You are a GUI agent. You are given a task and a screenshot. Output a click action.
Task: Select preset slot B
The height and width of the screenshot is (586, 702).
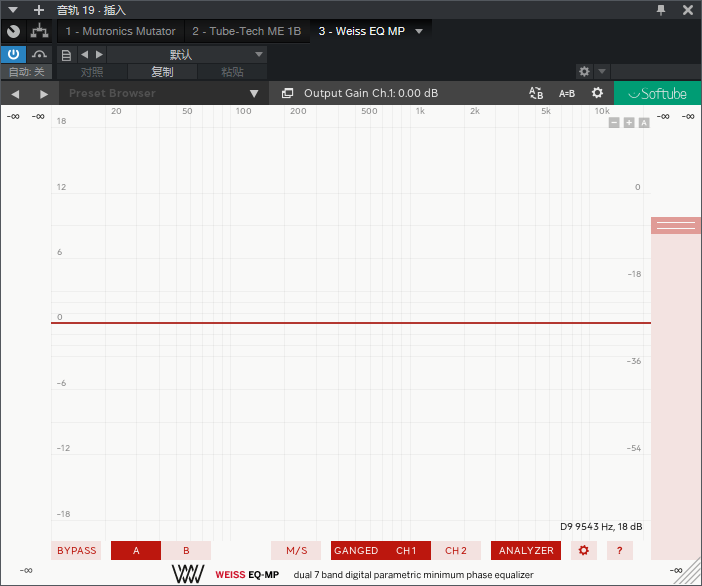[x=186, y=551]
